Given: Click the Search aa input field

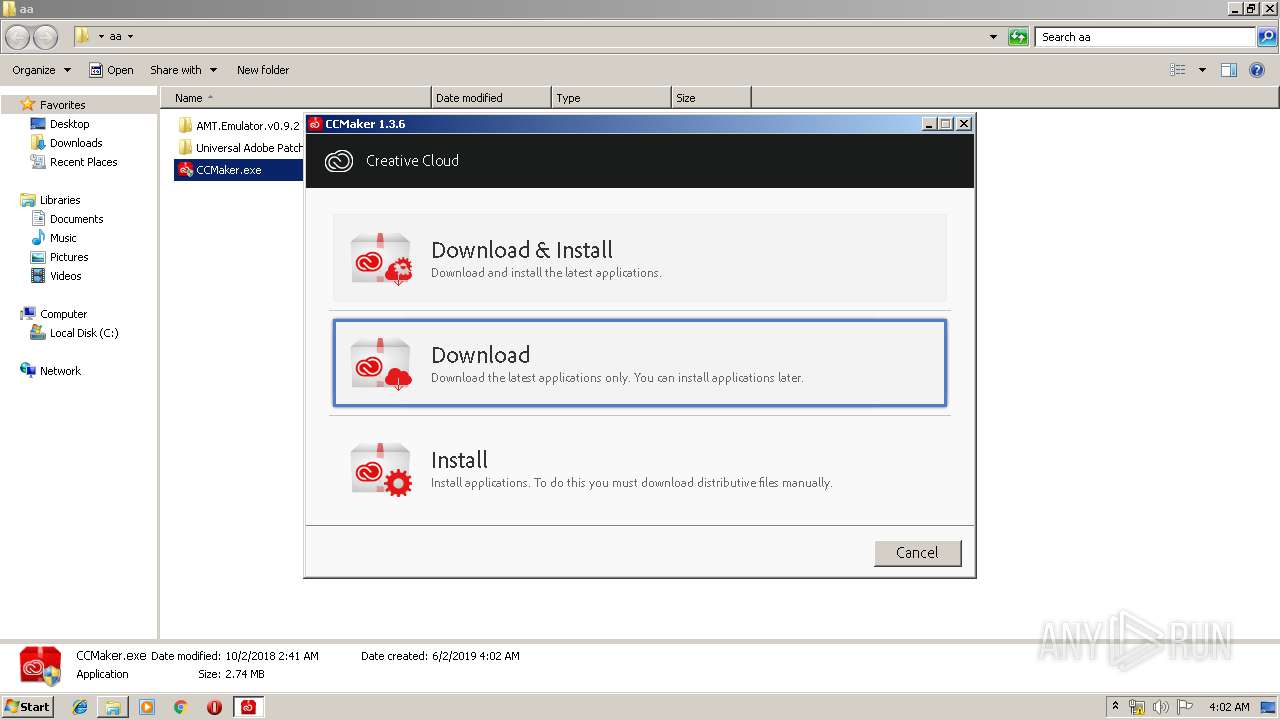Looking at the screenshot, I should (x=1145, y=37).
